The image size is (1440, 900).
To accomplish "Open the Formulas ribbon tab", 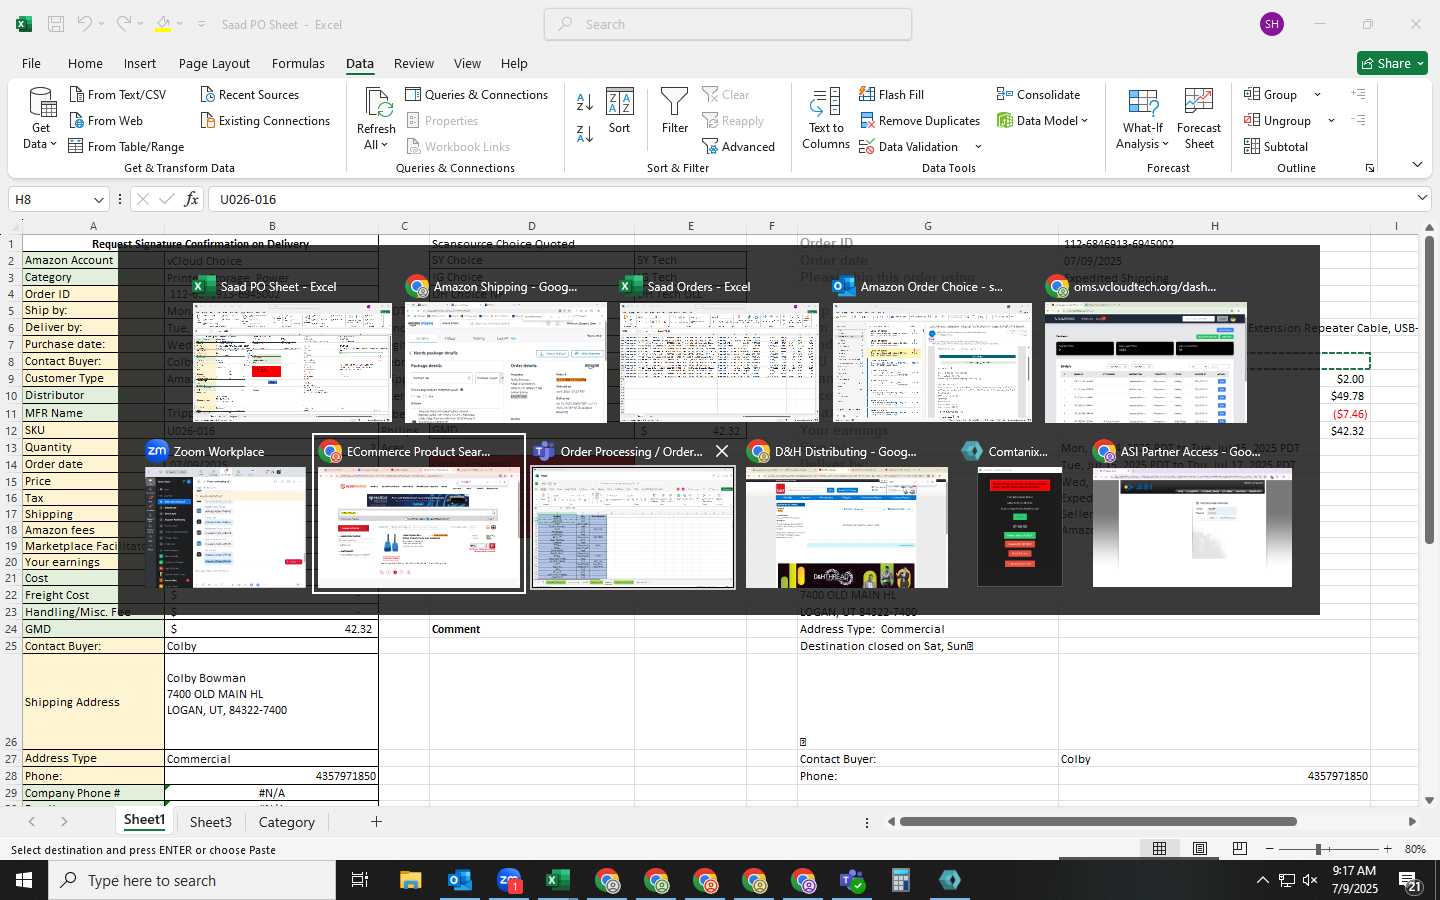I will coord(298,63).
